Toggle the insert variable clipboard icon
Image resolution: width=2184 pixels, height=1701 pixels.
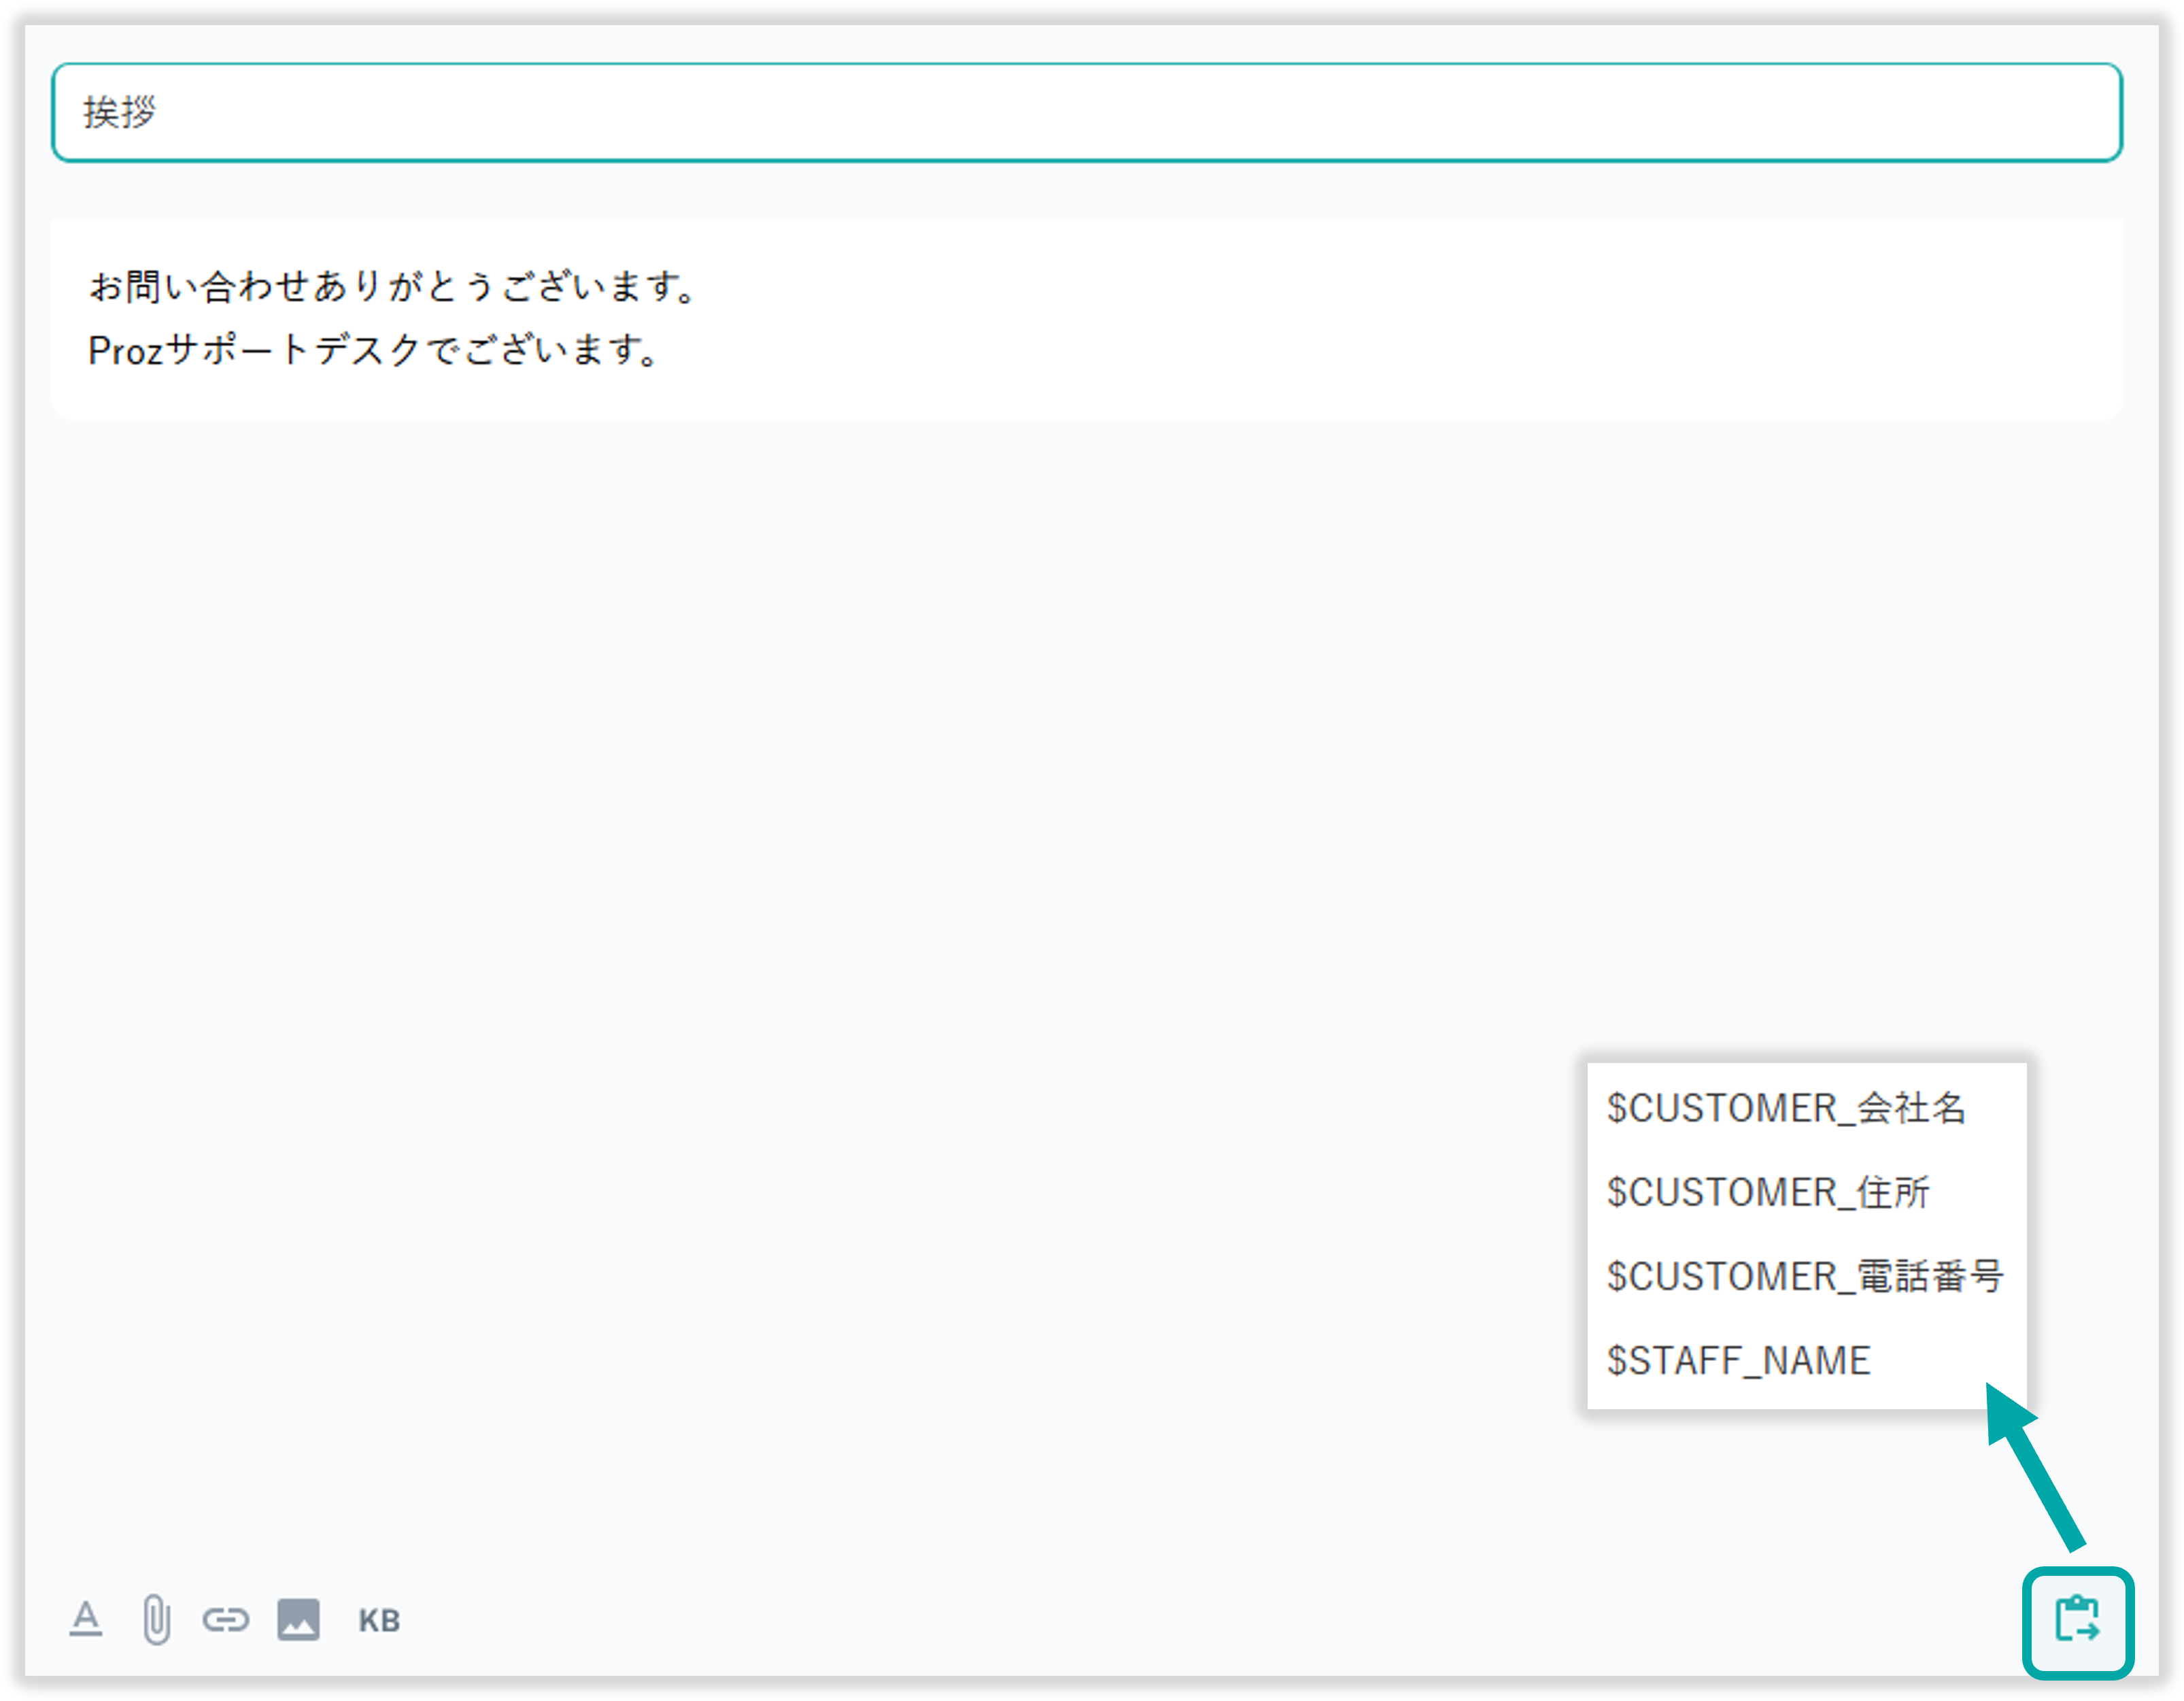(x=2077, y=1620)
